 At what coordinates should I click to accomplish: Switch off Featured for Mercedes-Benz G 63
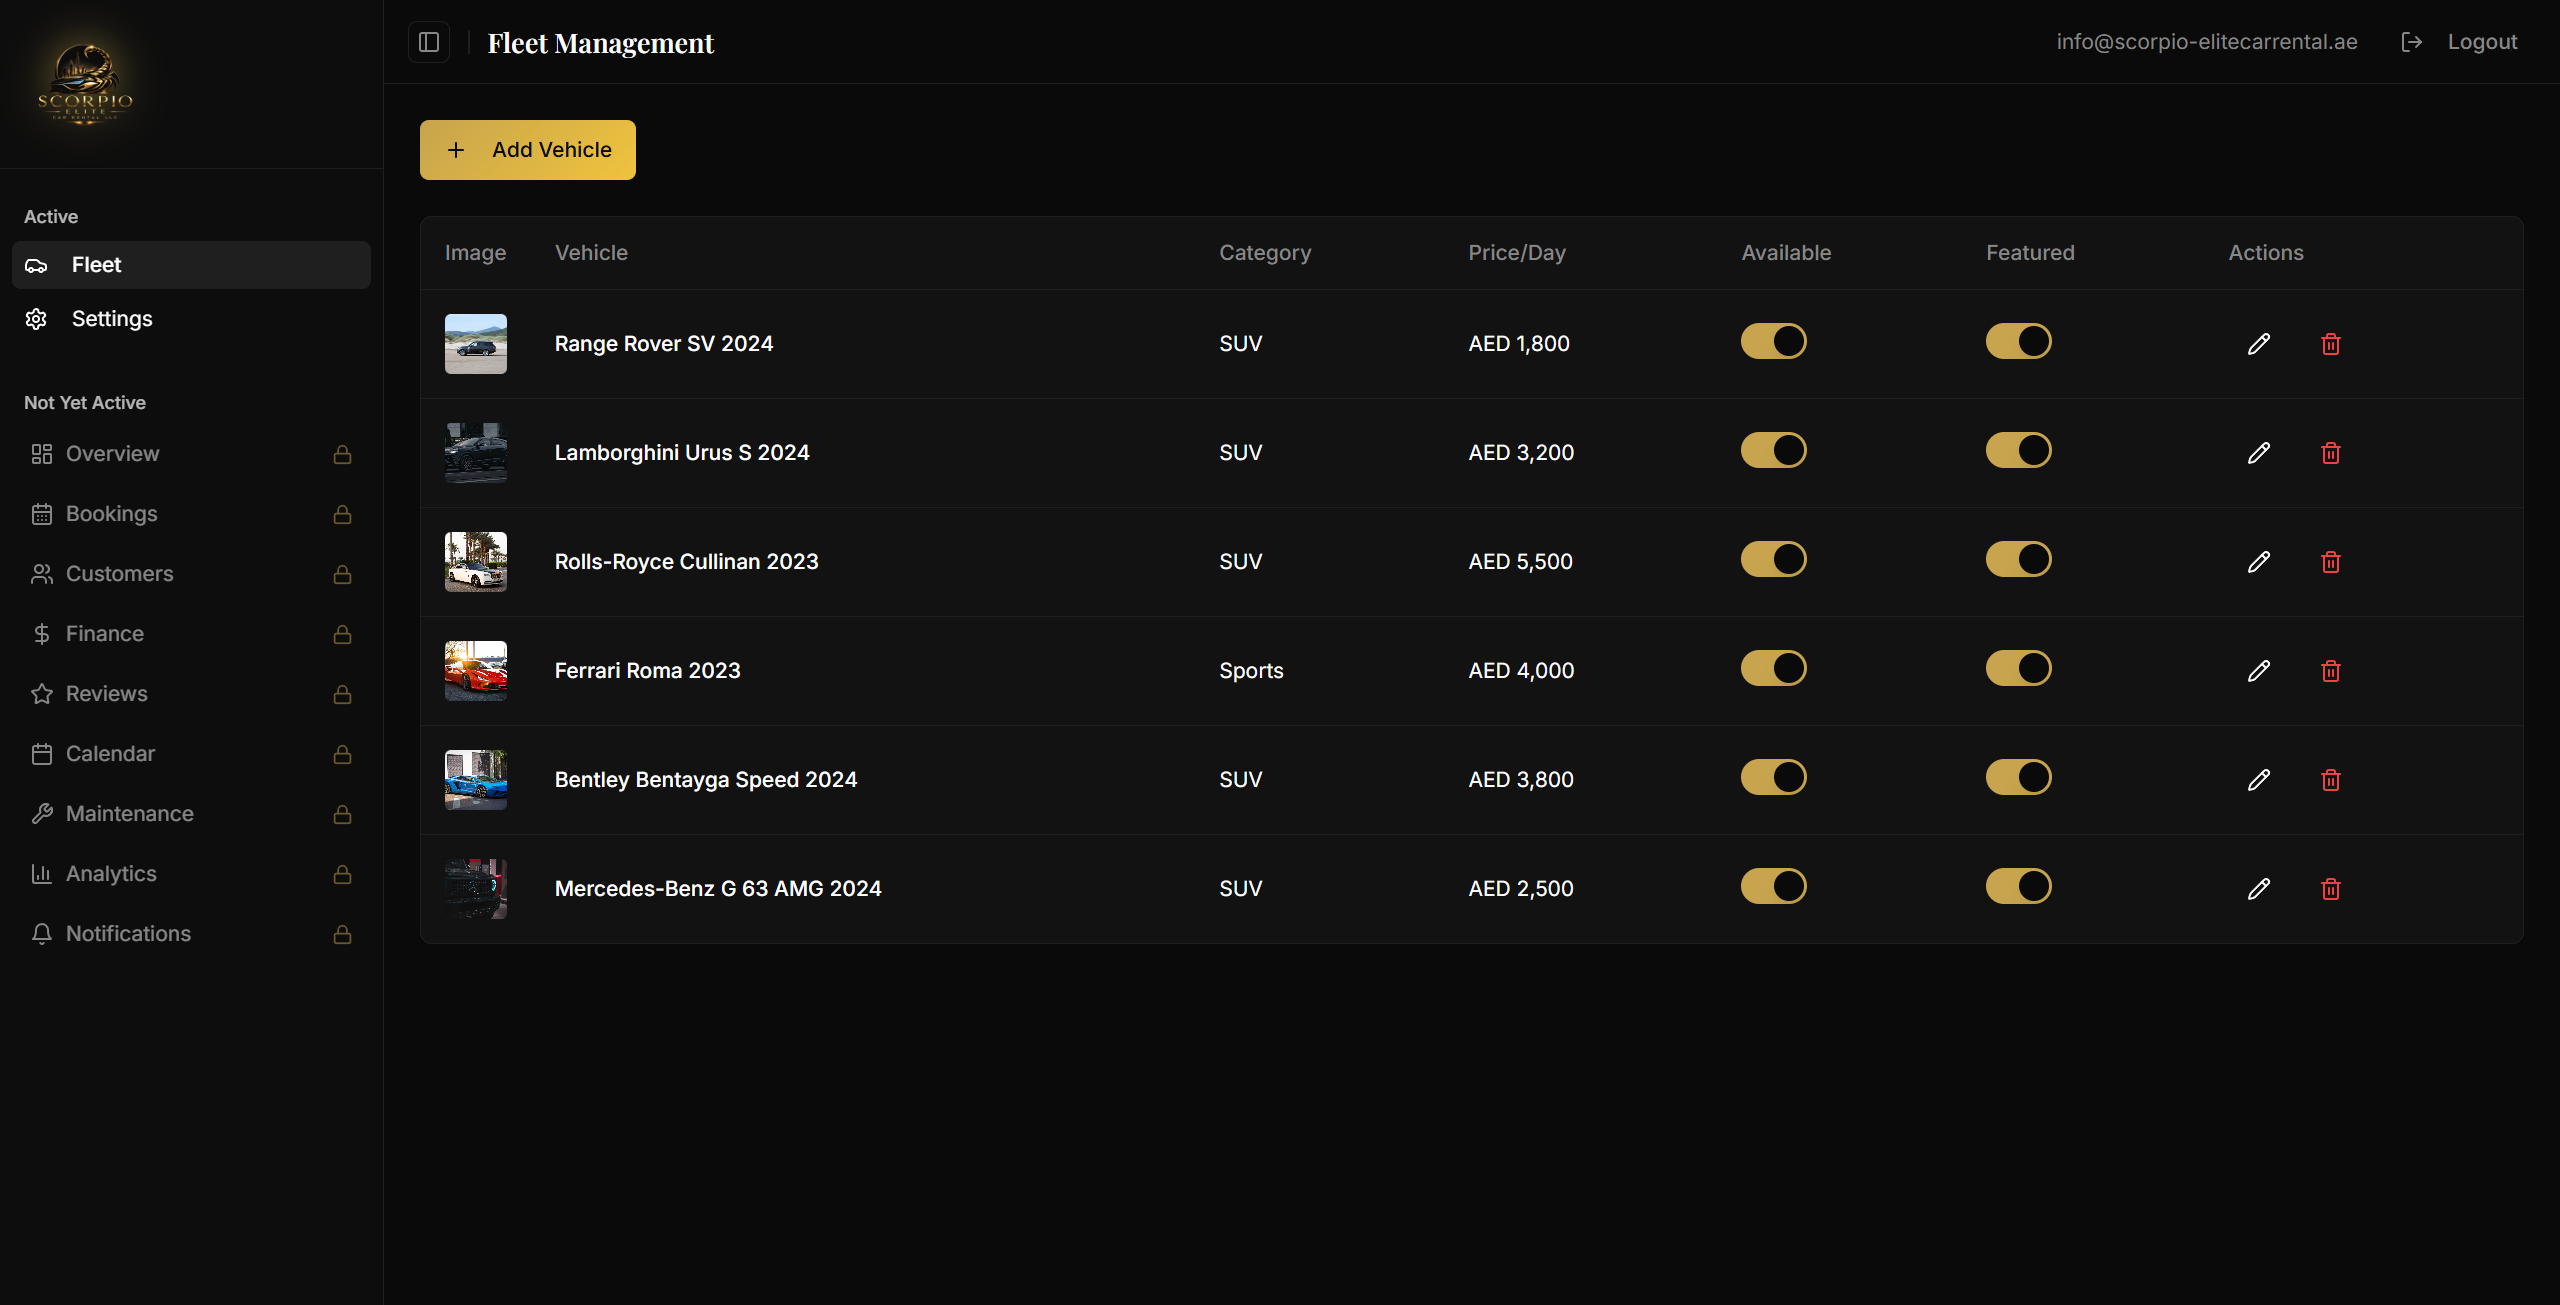click(2018, 887)
